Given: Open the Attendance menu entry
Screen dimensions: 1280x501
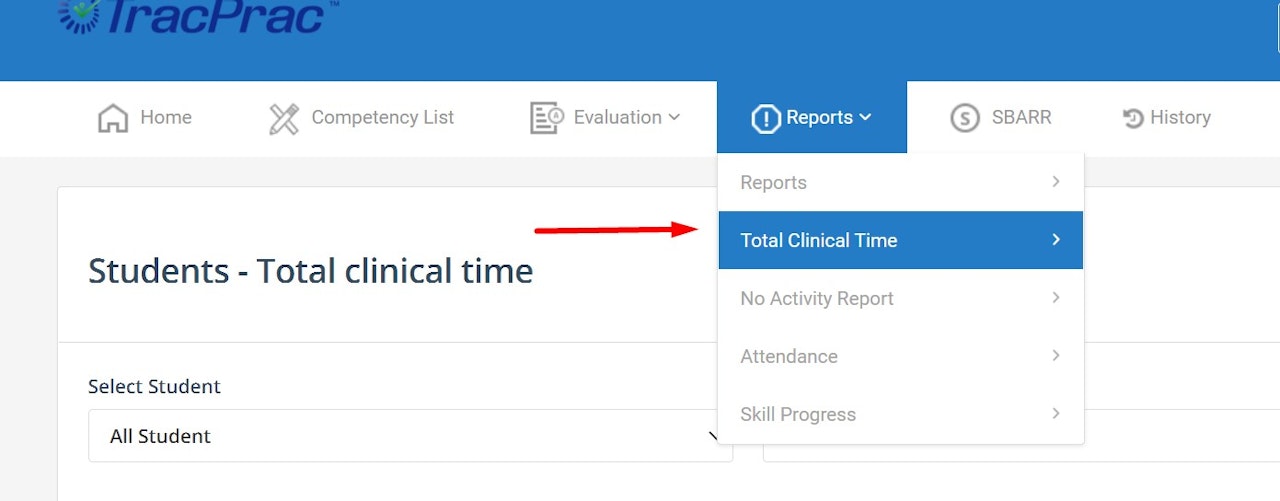Looking at the screenshot, I should tap(789, 356).
